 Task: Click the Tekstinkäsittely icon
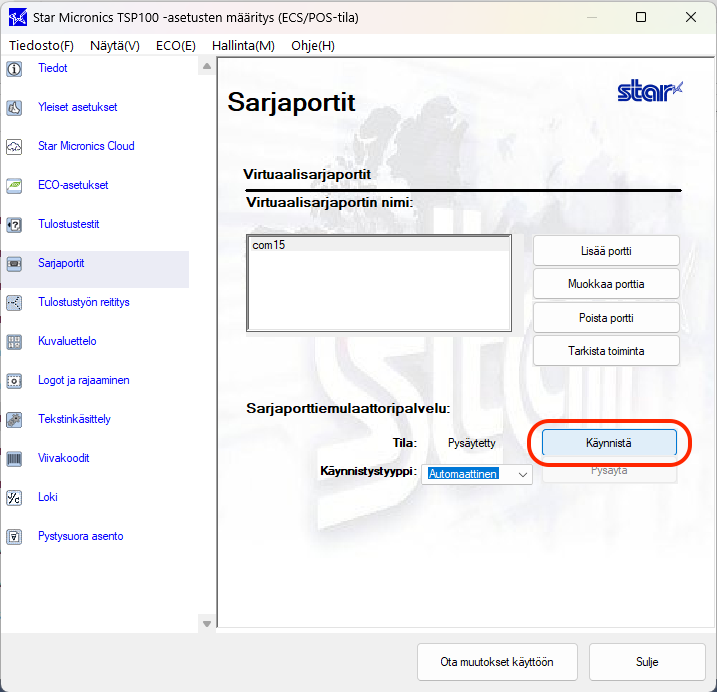[x=14, y=420]
